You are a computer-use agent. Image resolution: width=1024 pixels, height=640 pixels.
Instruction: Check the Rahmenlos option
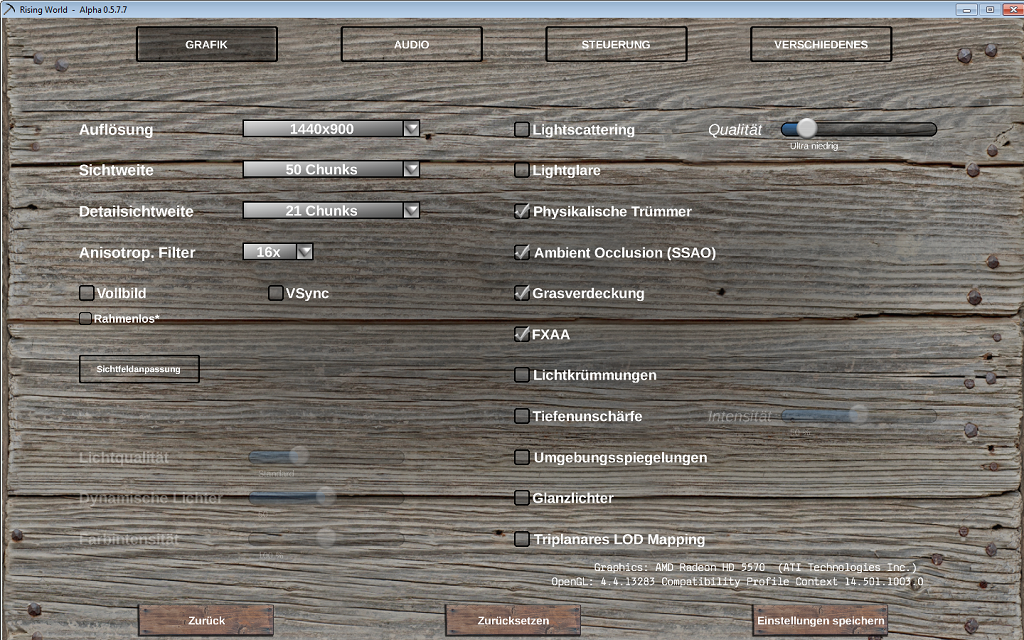tap(86, 319)
